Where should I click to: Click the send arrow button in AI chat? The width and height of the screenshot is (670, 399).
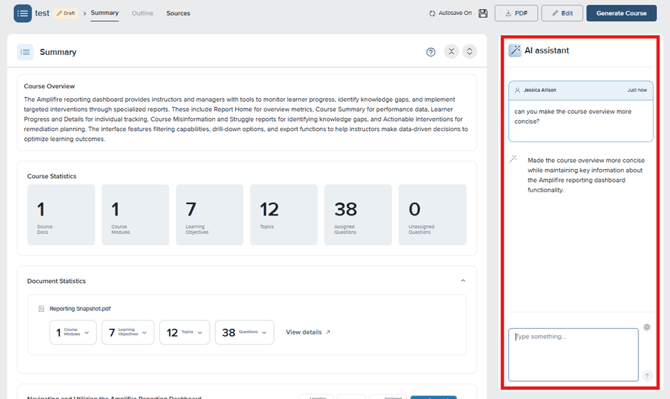647,376
